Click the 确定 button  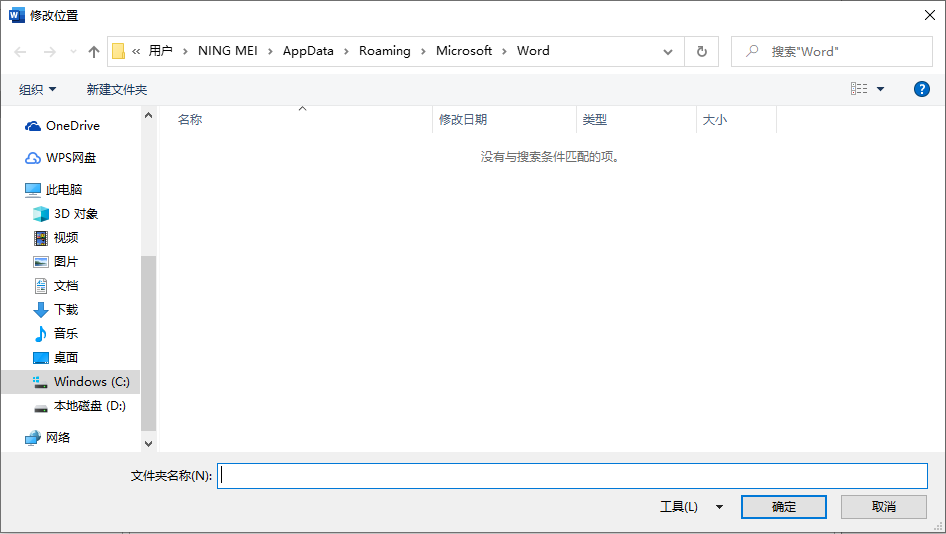(x=783, y=507)
